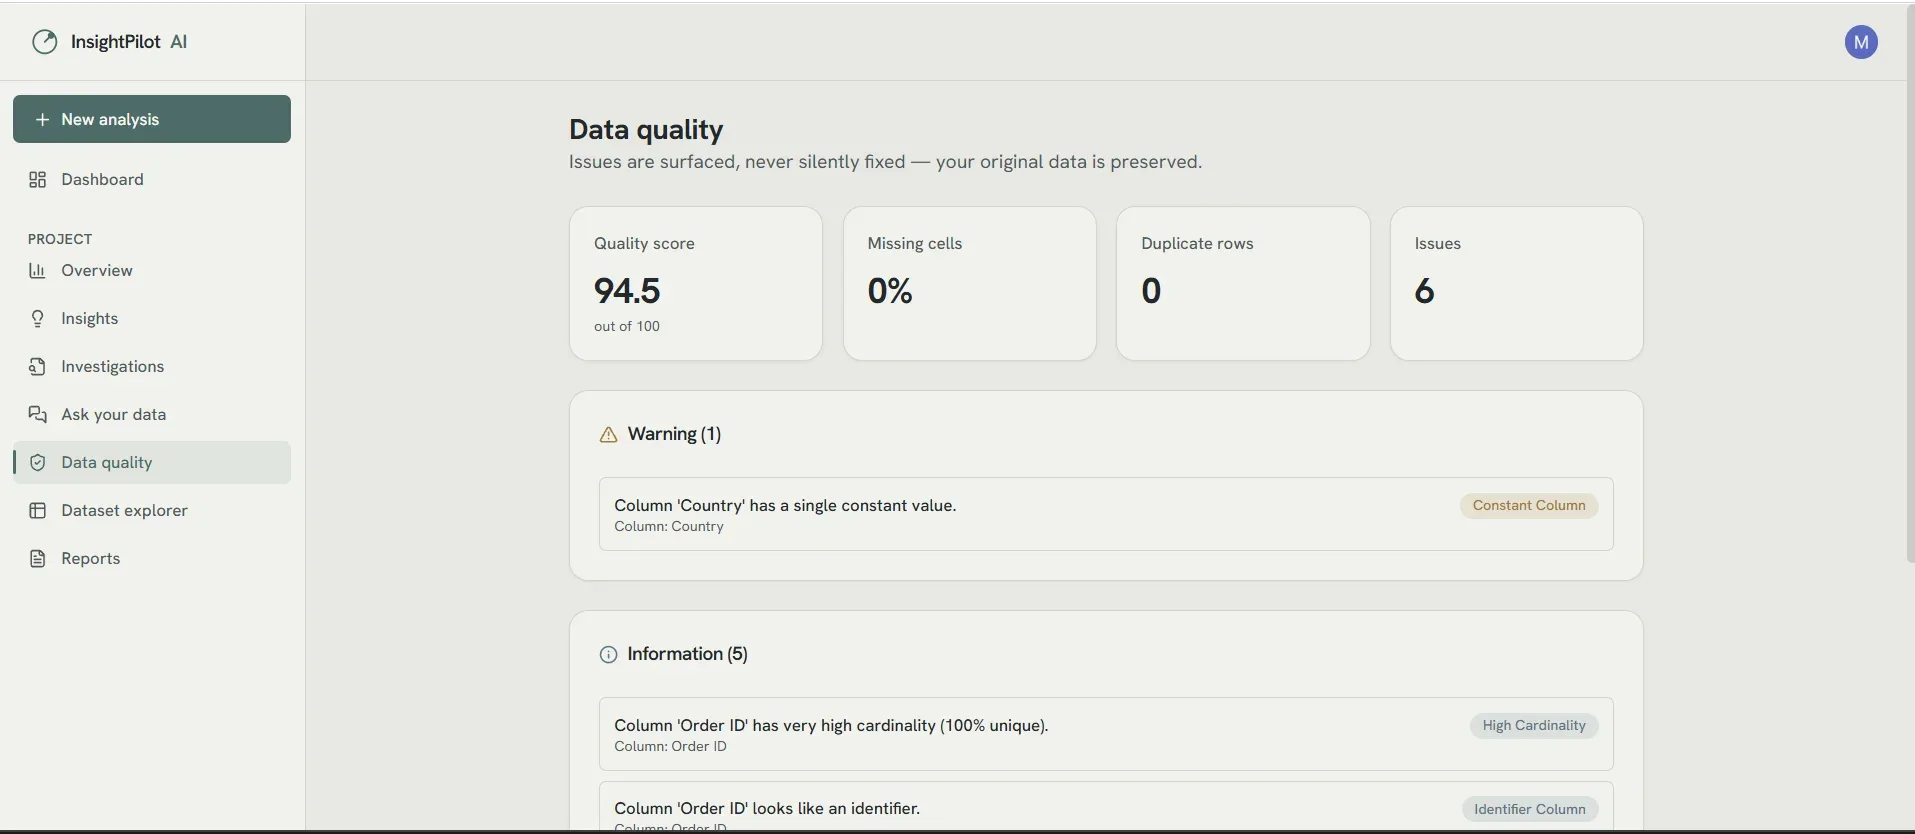Click the Constant Column tag
The image size is (1915, 834).
1529,506
